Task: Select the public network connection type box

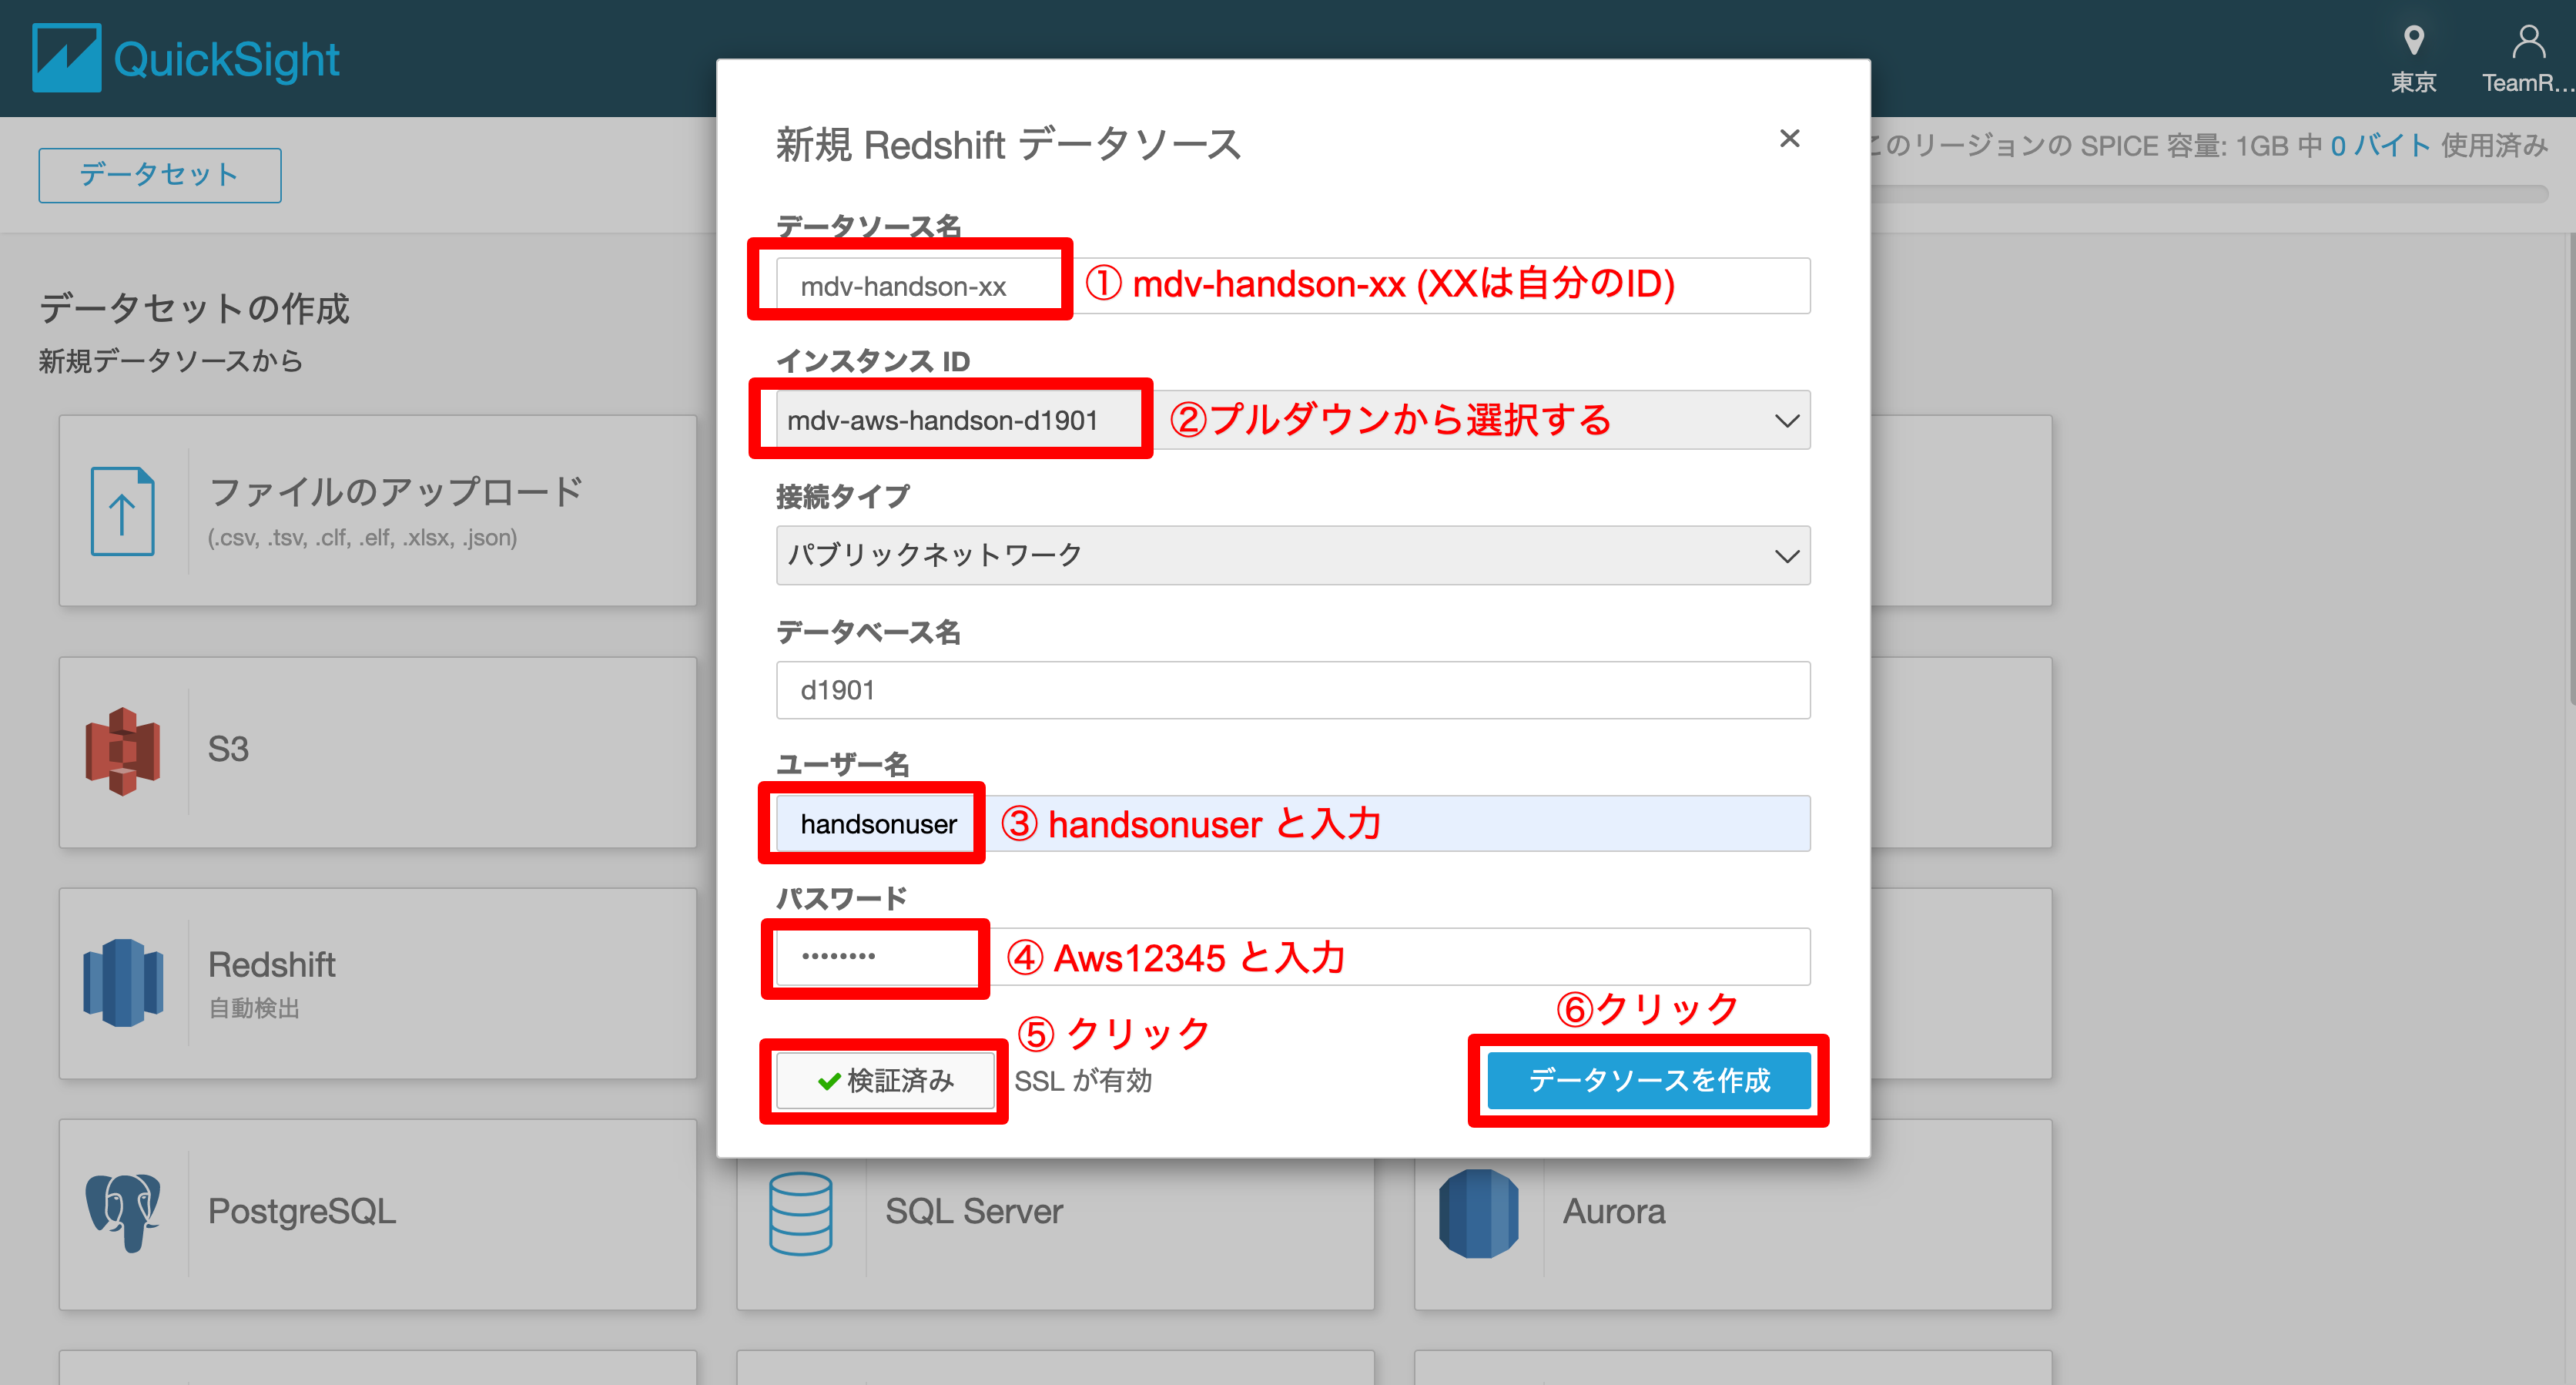Action: pos(1293,555)
